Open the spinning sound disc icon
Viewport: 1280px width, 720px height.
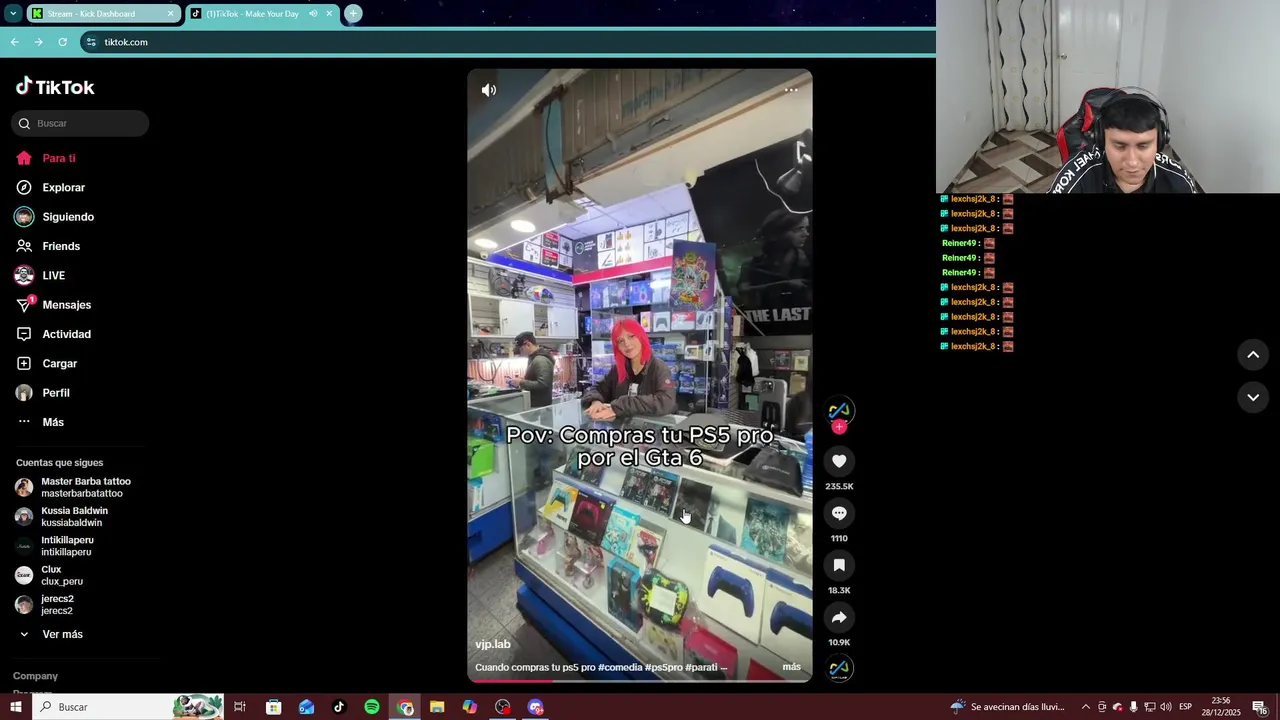coord(839,668)
